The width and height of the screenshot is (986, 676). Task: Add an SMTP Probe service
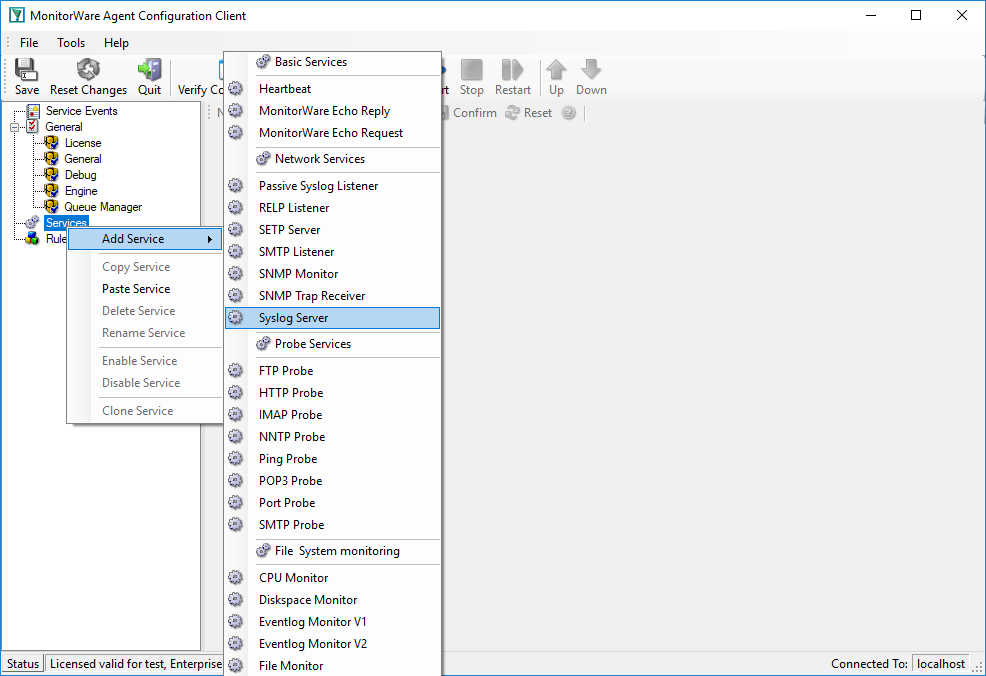[333, 524]
